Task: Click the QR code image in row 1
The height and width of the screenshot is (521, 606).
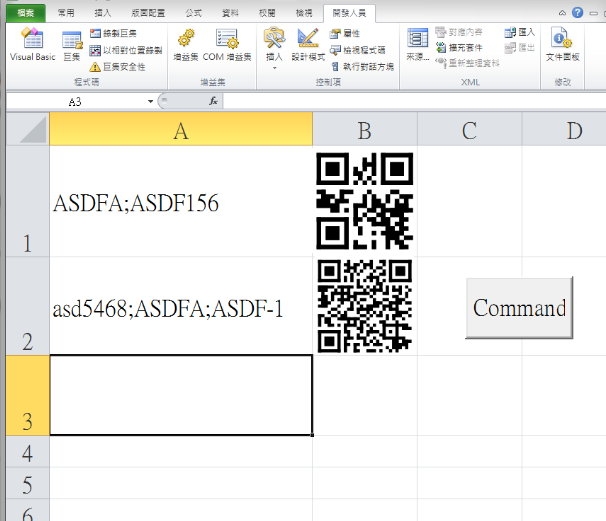Action: (364, 201)
